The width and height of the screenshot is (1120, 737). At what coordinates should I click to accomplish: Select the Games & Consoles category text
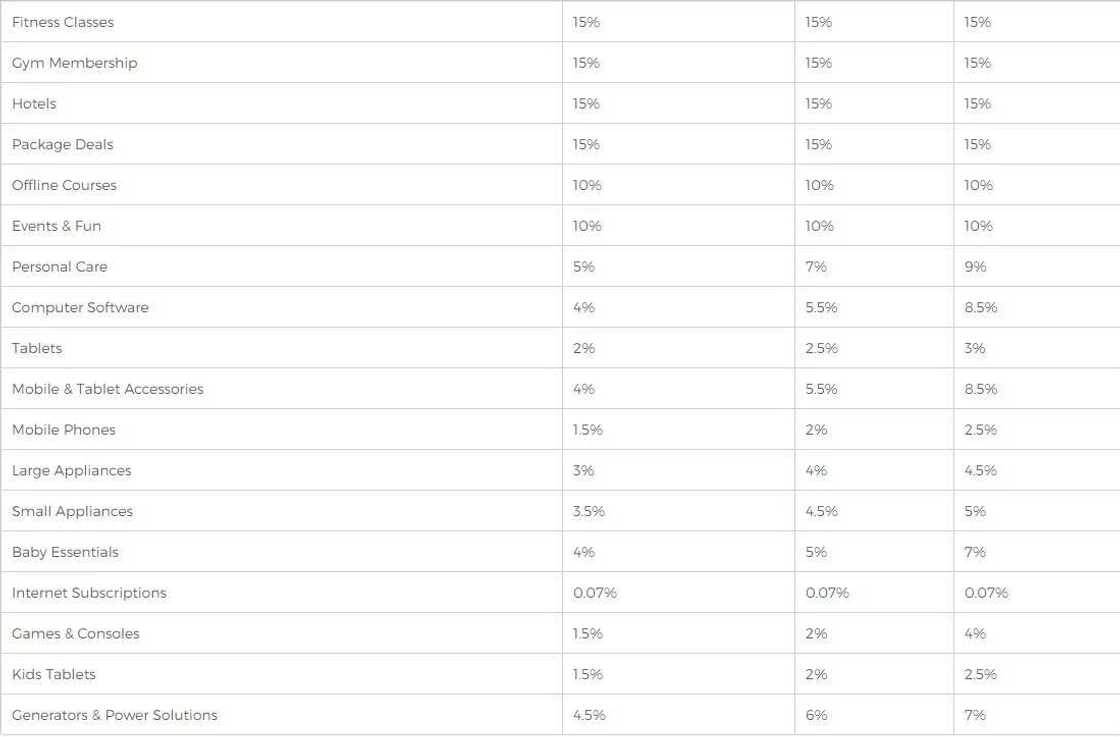click(76, 634)
